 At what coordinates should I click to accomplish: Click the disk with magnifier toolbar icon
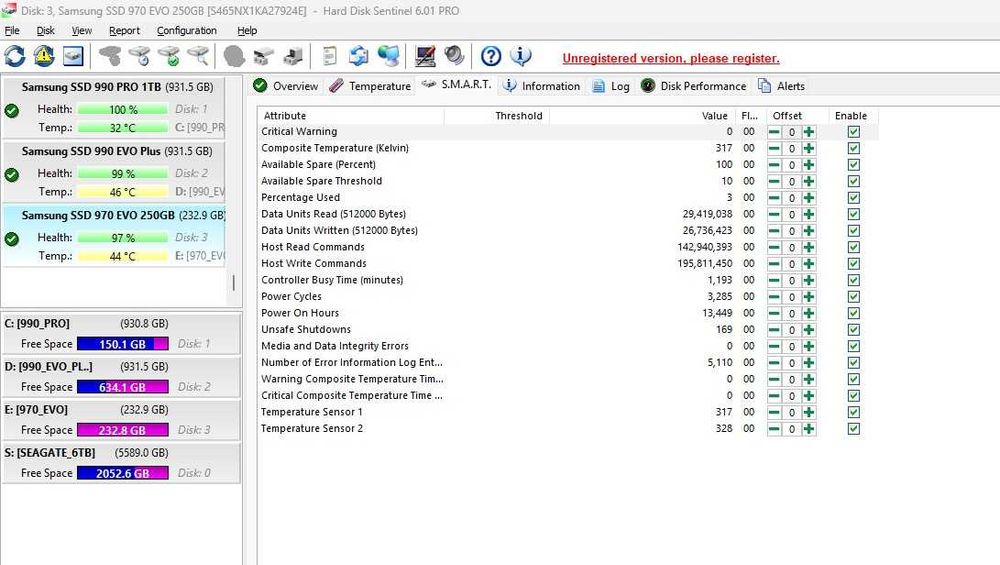[198, 57]
